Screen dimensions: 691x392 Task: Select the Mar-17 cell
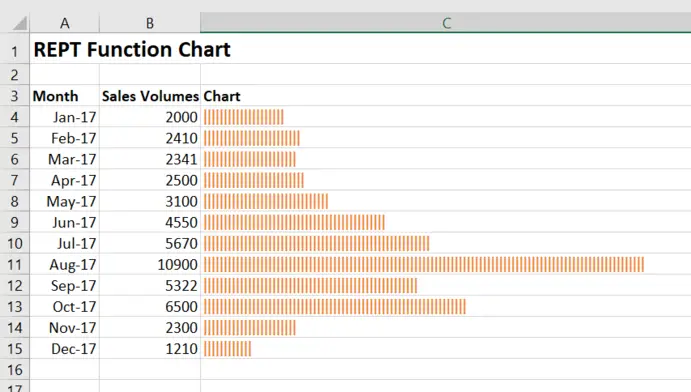[65, 159]
